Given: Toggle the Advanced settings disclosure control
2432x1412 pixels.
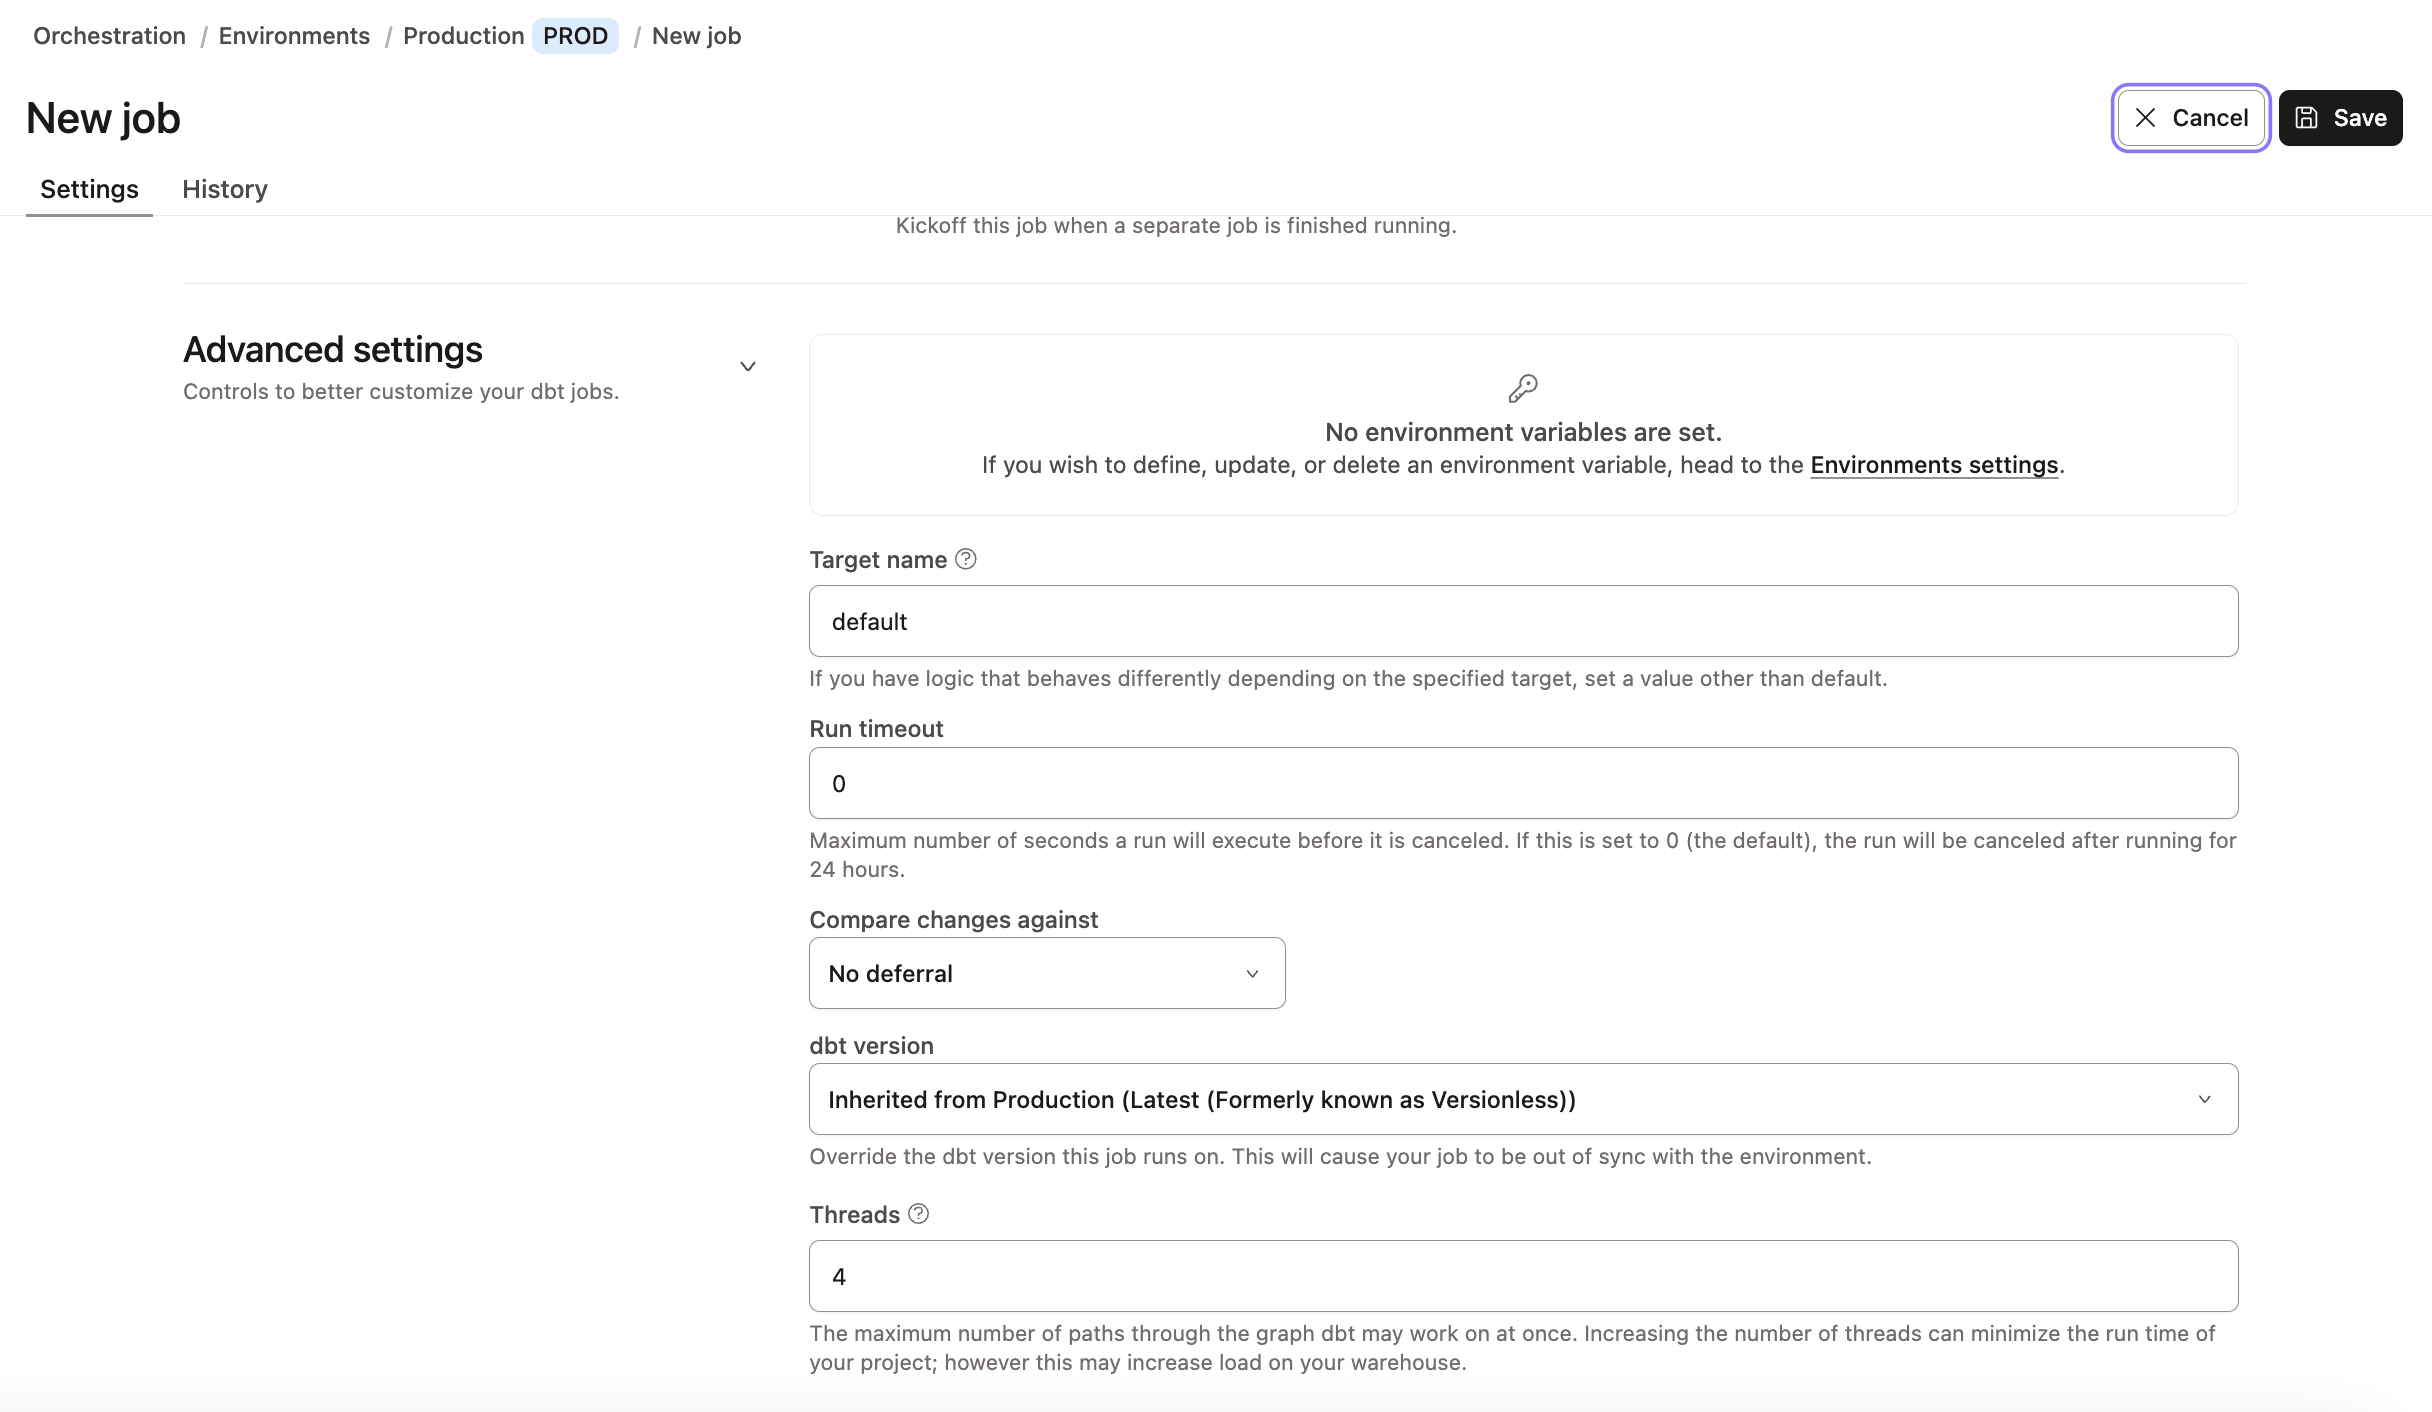Looking at the screenshot, I should coord(747,366).
